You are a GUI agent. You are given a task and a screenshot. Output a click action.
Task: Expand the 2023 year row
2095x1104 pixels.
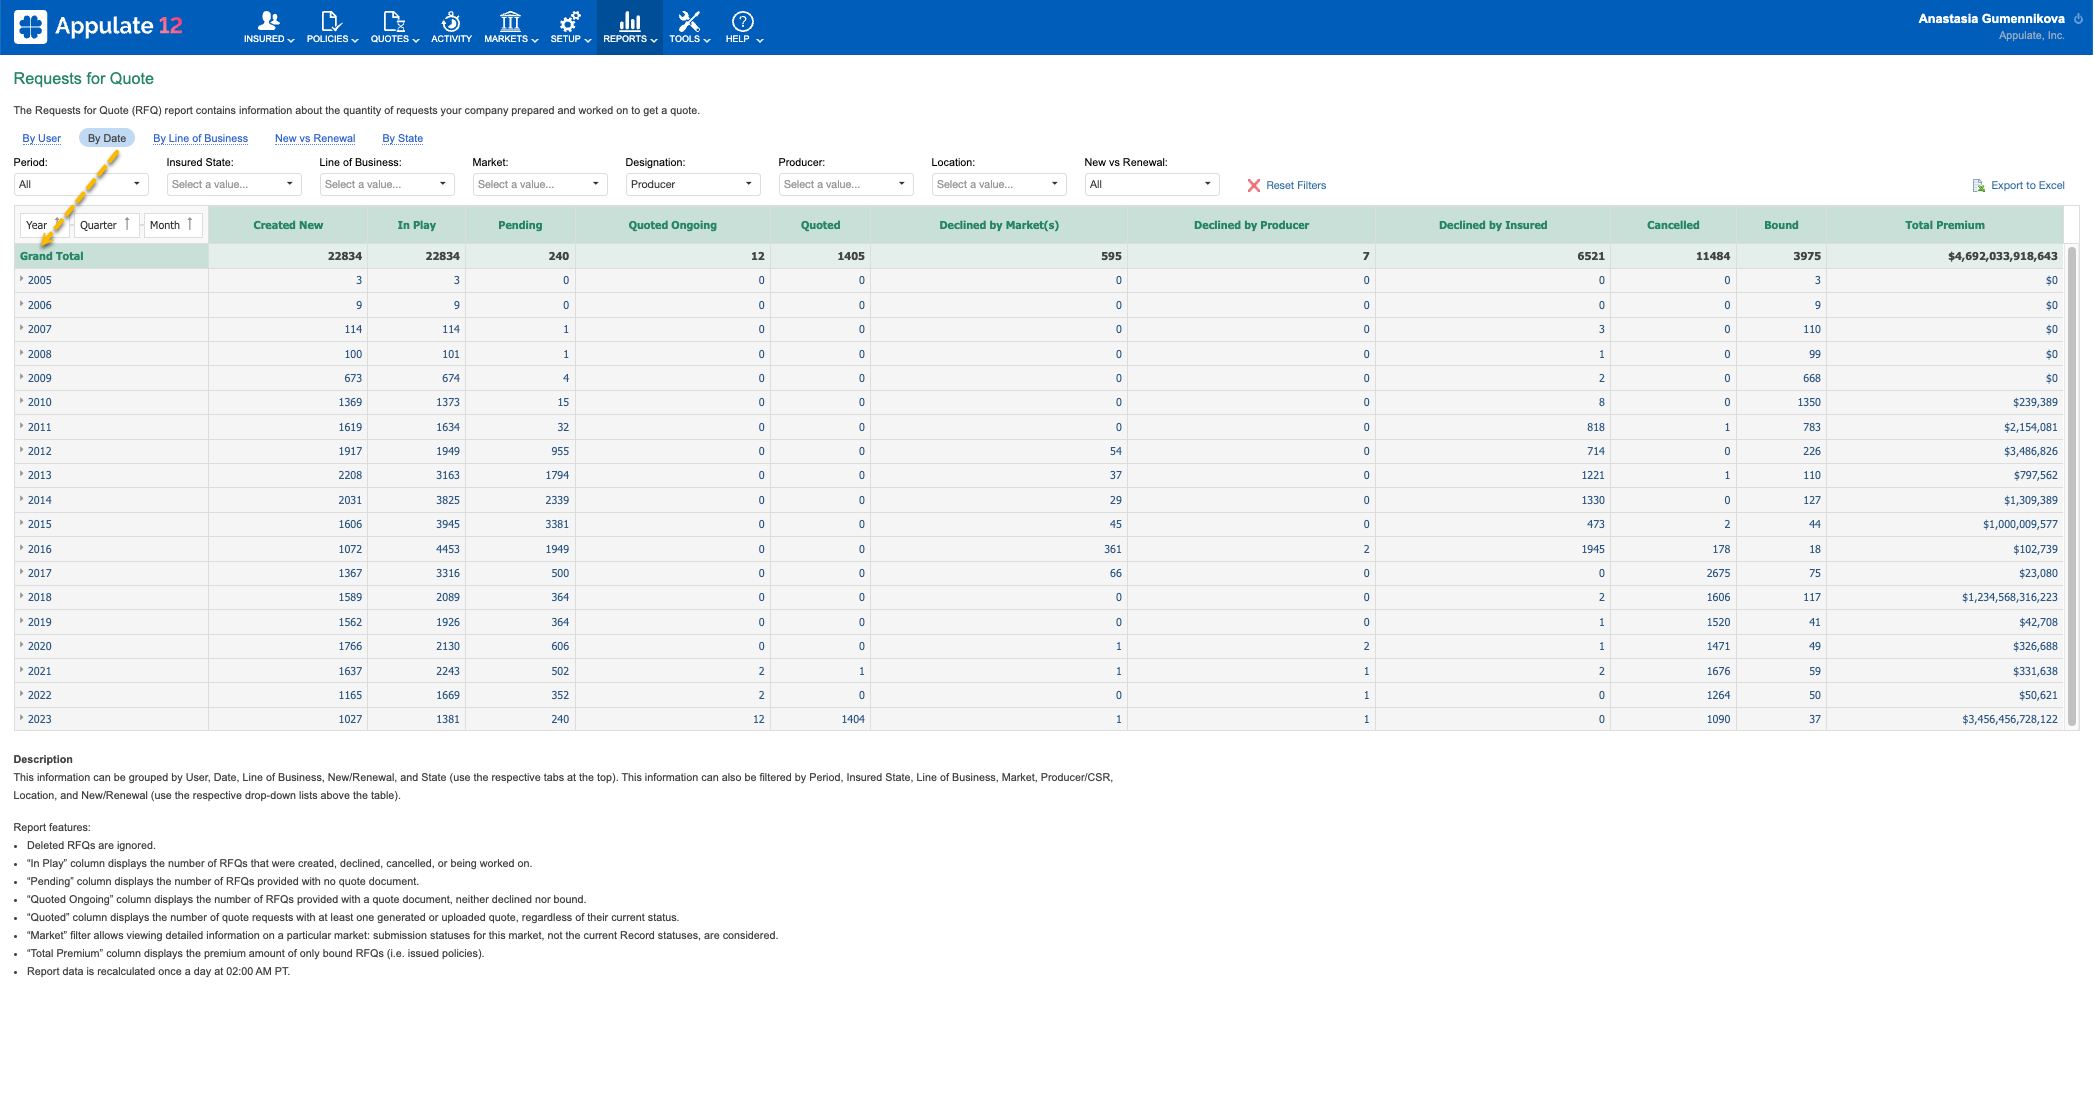tap(23, 719)
